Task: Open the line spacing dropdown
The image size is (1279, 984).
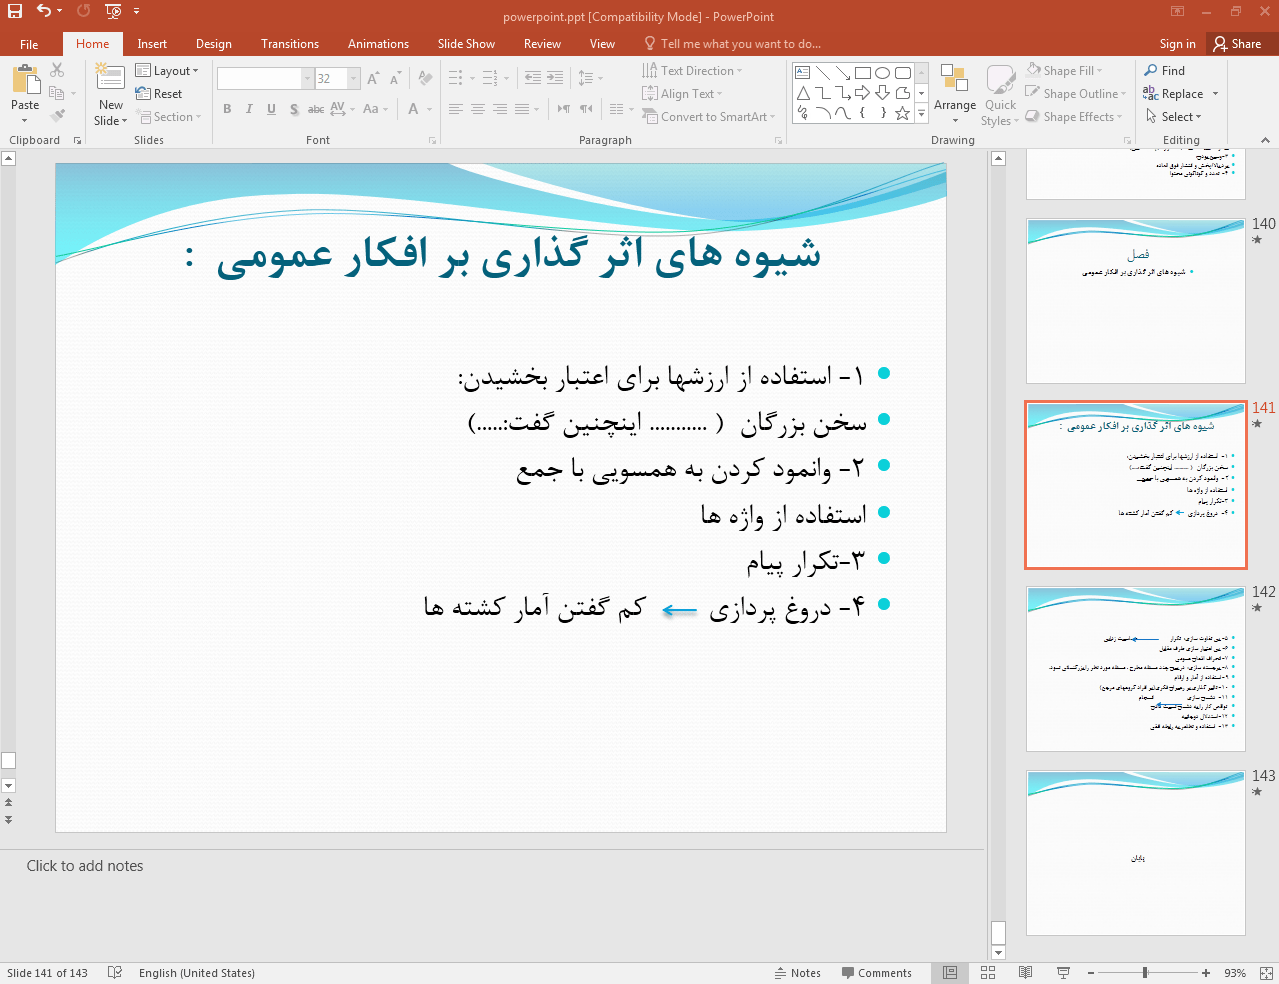Action: (x=591, y=78)
